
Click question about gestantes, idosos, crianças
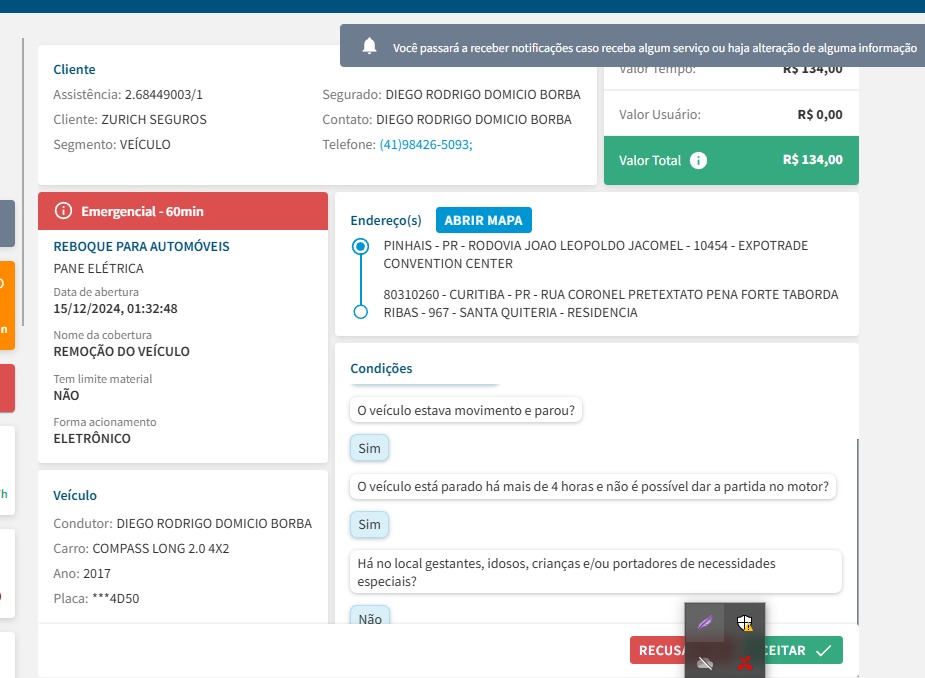(596, 572)
